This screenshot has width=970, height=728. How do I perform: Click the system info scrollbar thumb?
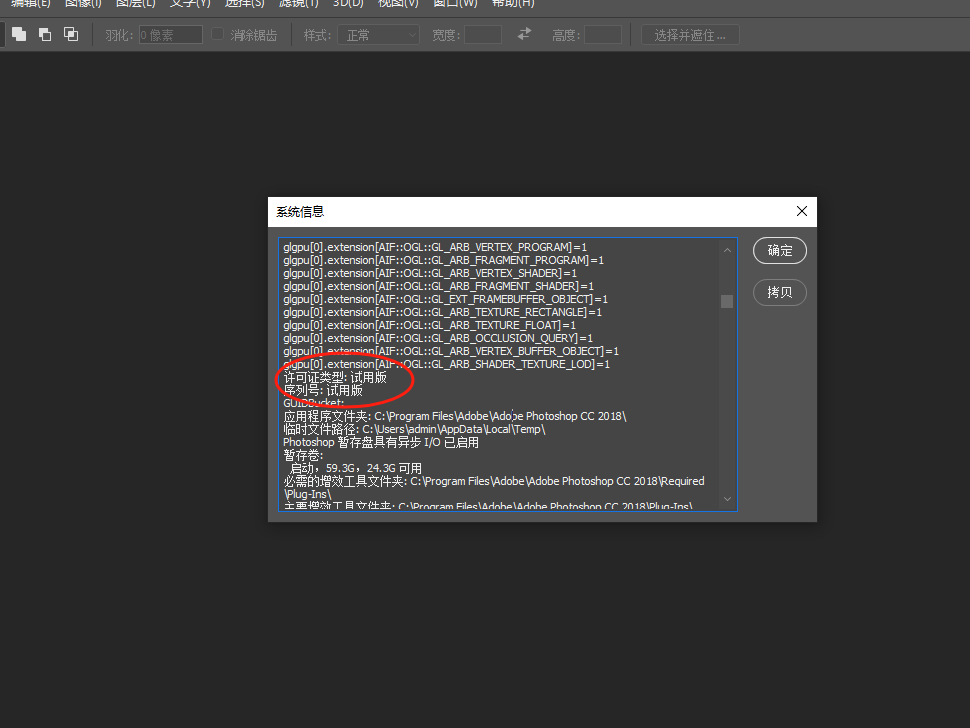pos(727,301)
